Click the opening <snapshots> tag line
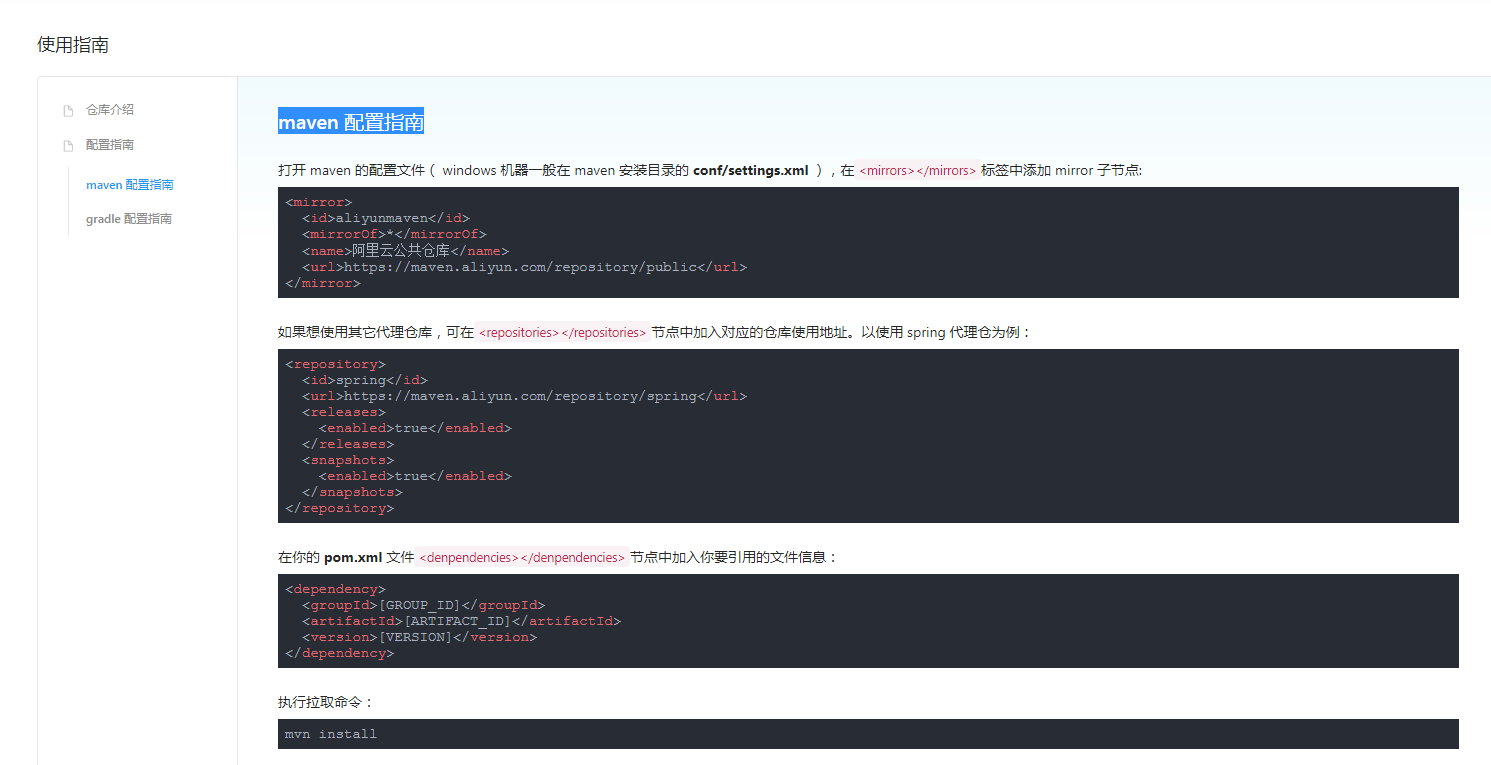 point(347,460)
